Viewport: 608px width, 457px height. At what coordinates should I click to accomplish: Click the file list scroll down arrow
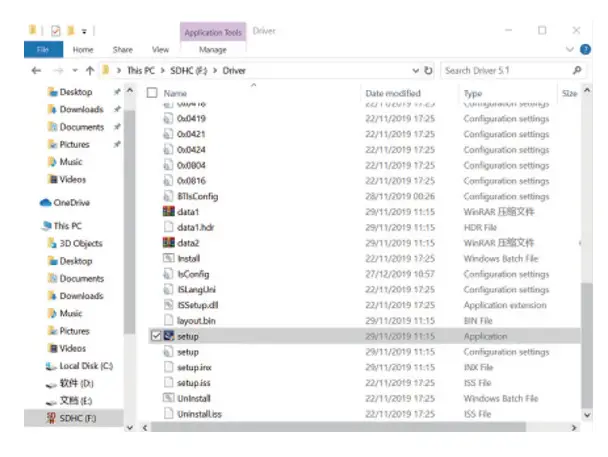point(587,415)
